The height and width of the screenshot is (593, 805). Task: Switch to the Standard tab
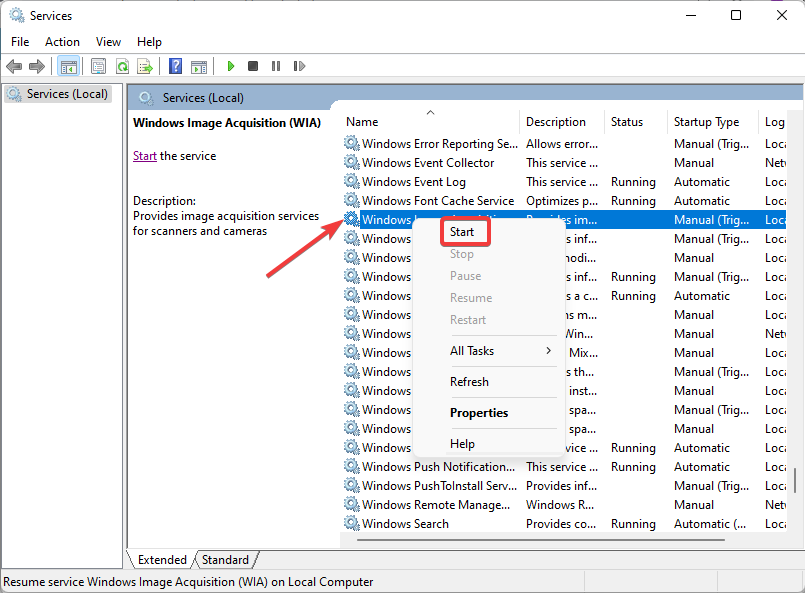225,560
